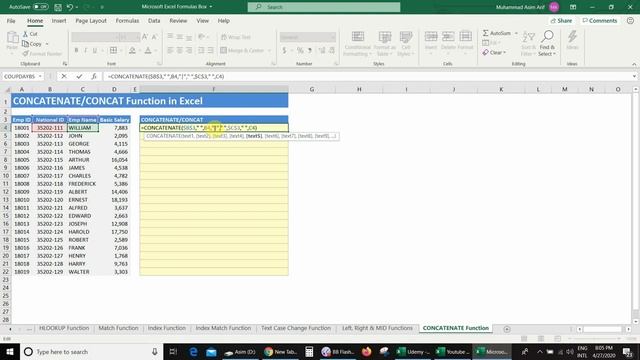Image resolution: width=640 pixels, height=360 pixels.
Task: Open the Number Format dropdown
Action: 333,37
